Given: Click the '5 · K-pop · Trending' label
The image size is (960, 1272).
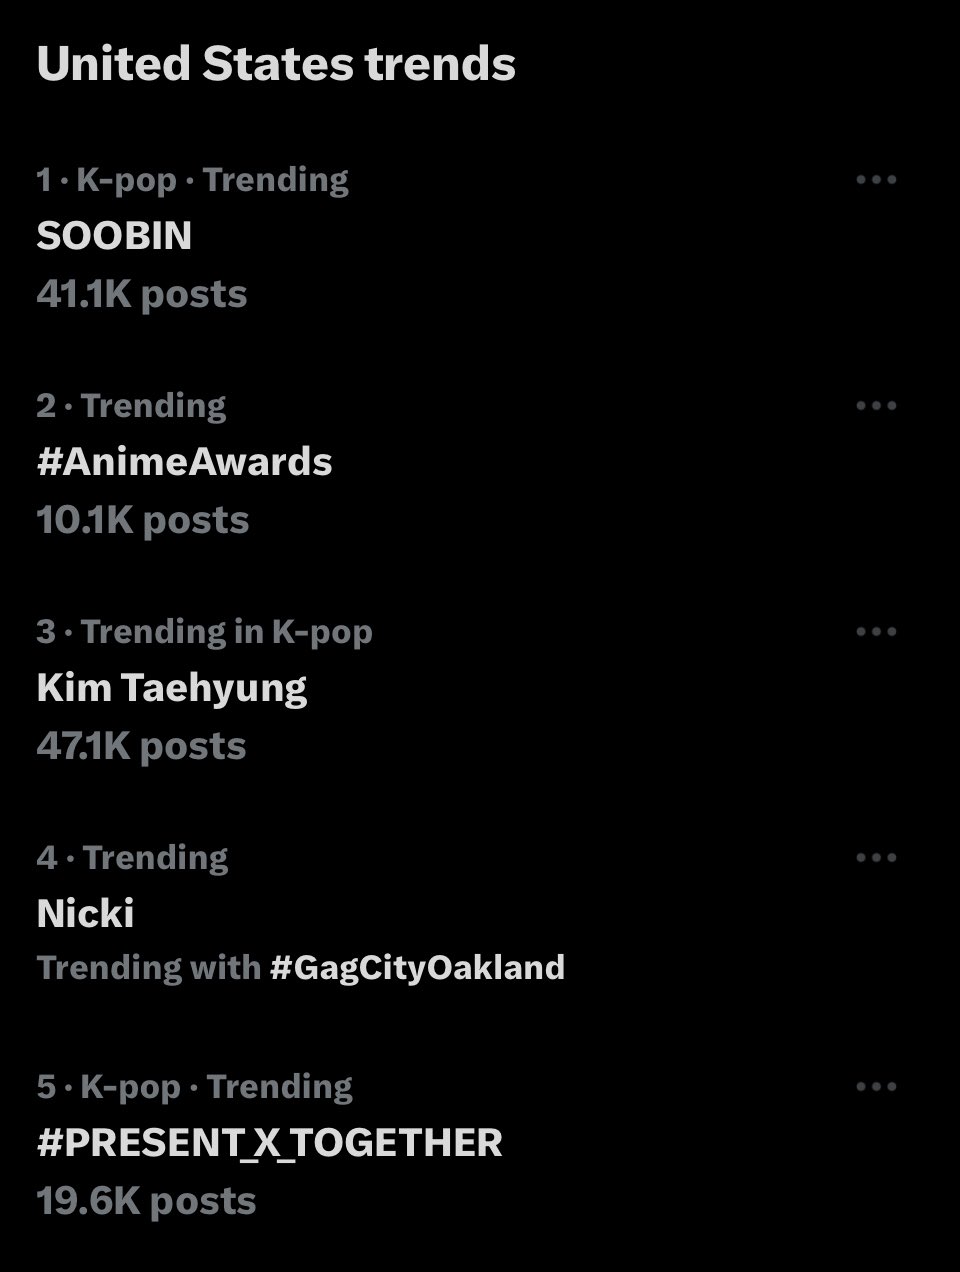Looking at the screenshot, I should coord(194,1087).
